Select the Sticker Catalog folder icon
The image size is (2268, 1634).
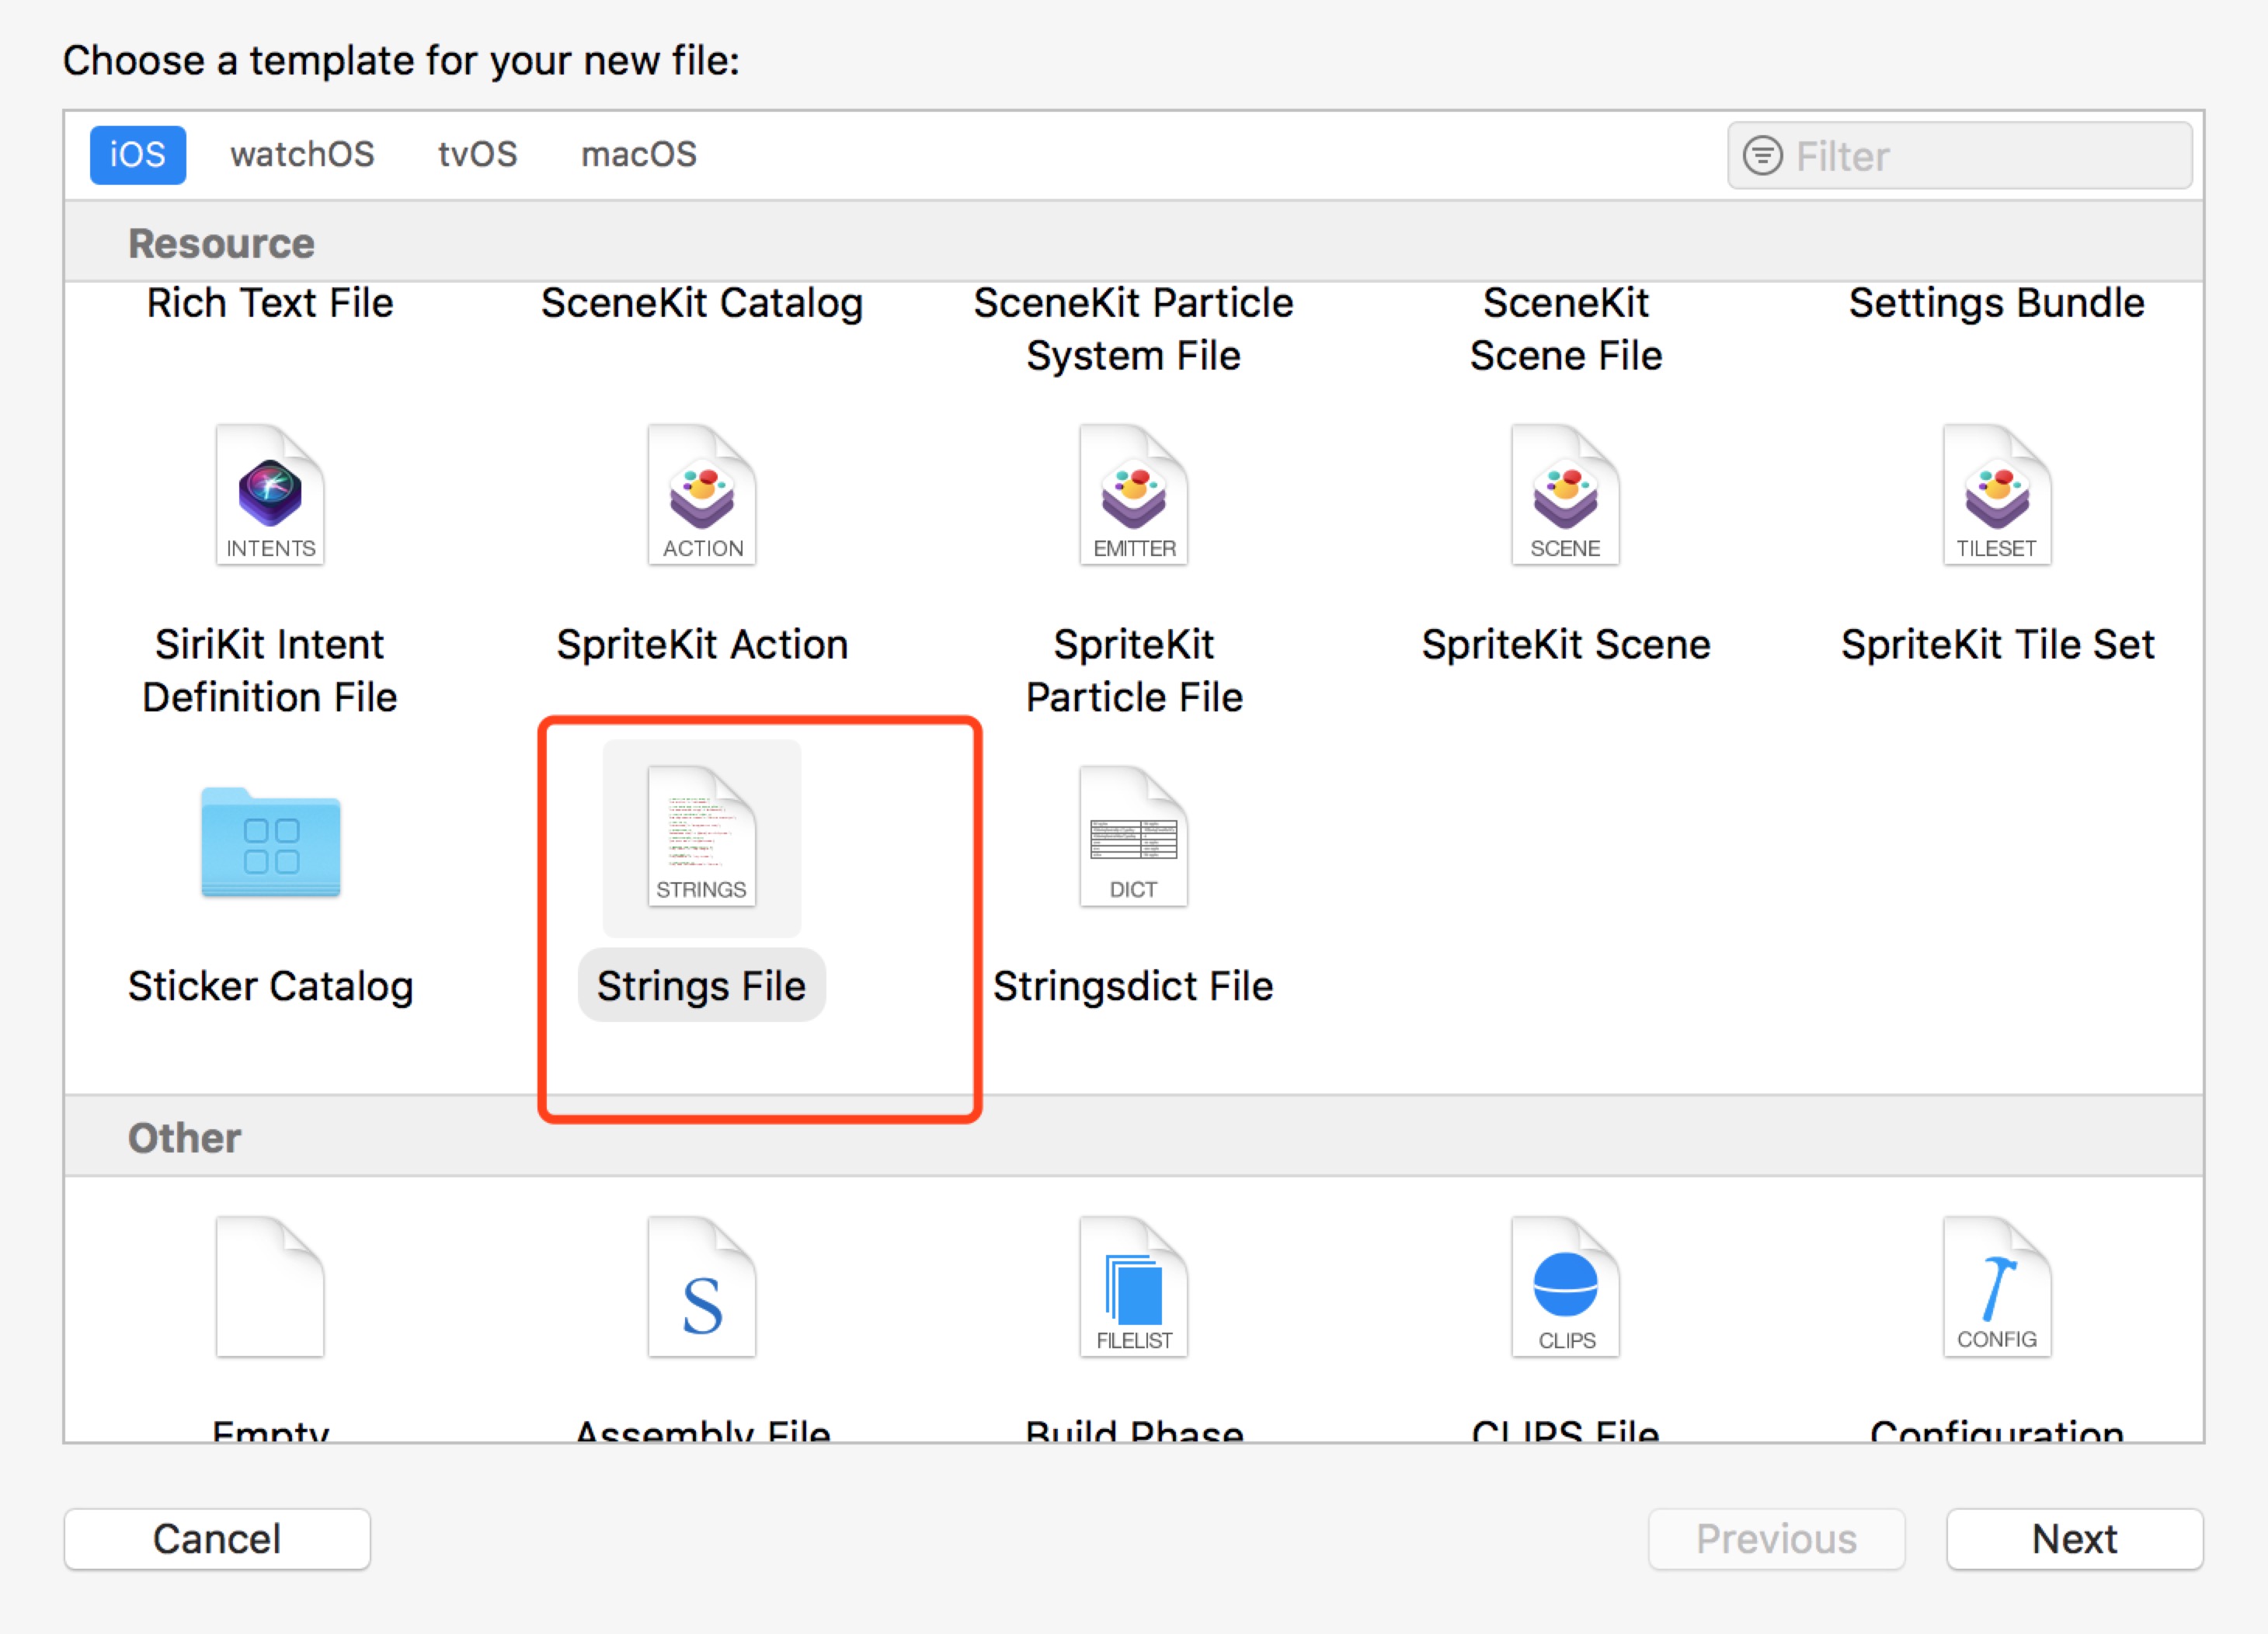pos(270,842)
